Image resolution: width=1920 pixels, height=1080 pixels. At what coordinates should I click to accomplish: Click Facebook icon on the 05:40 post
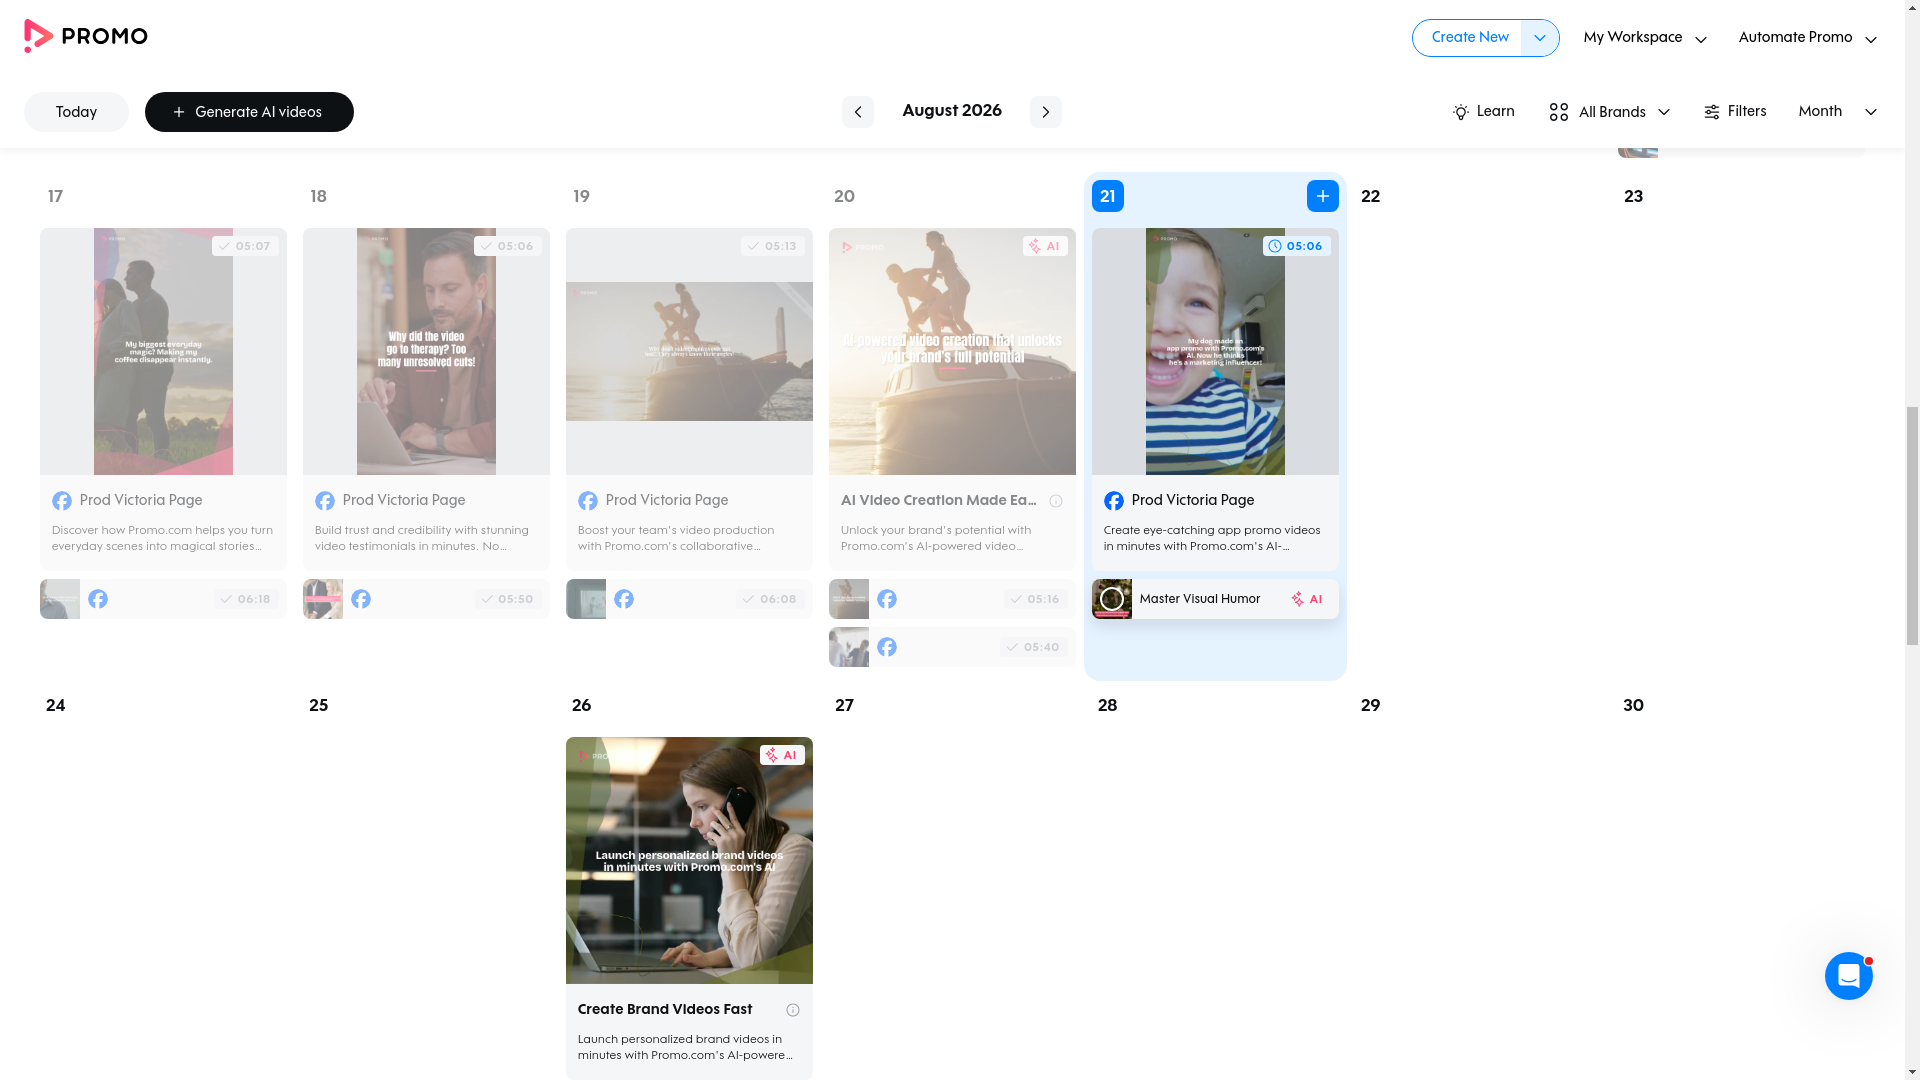click(x=887, y=647)
